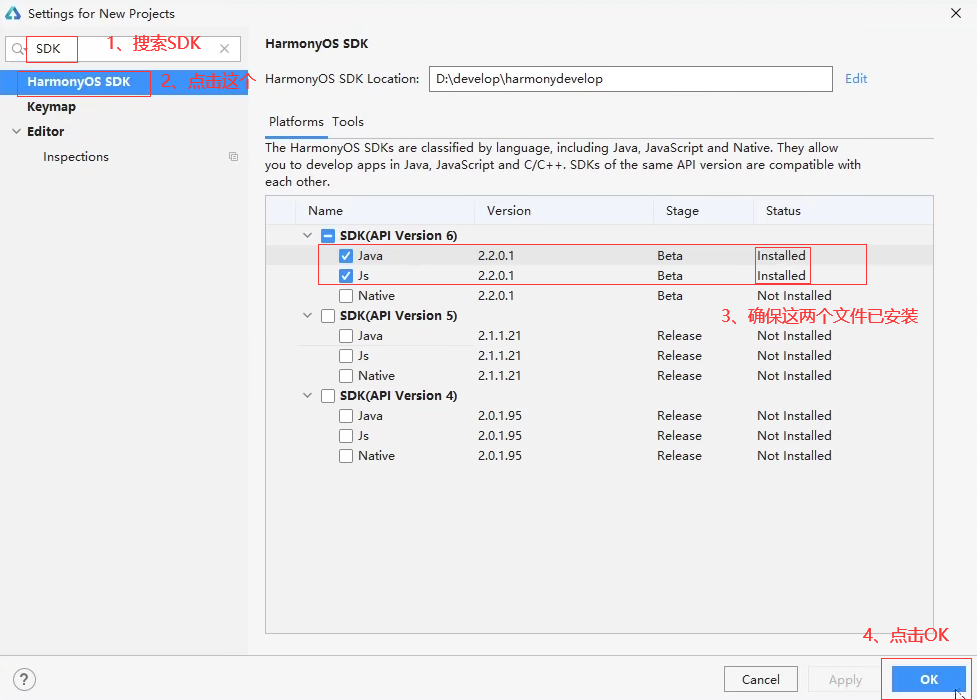
Task: Click the Apply button
Action: click(x=845, y=679)
